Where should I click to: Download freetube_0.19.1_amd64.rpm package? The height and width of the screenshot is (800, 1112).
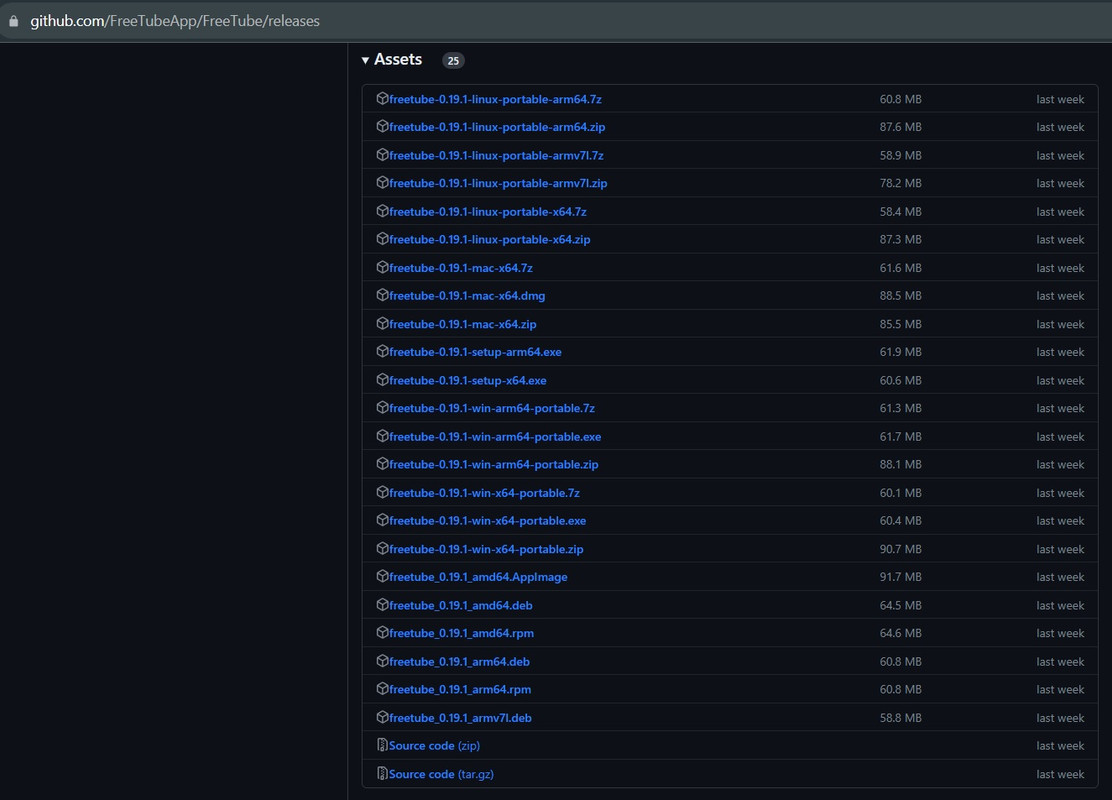coord(461,633)
